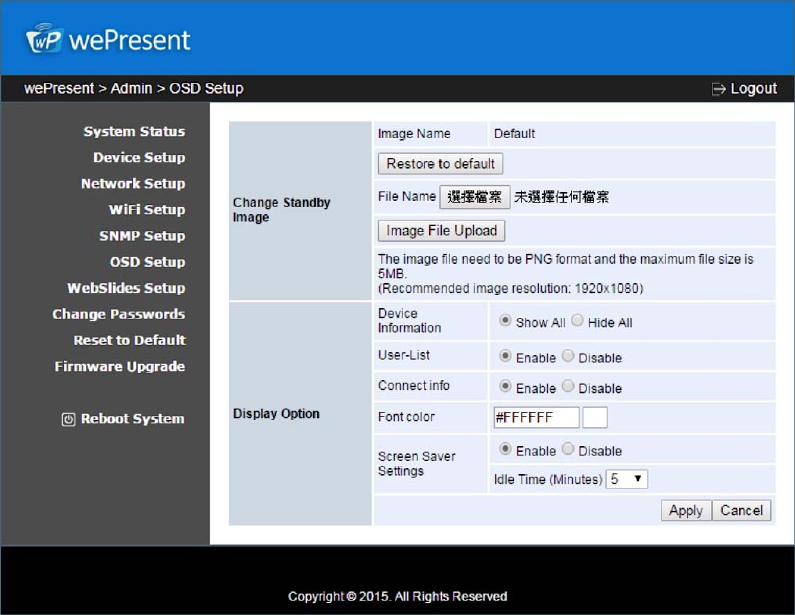Select Hide All for Device Information

[577, 320]
